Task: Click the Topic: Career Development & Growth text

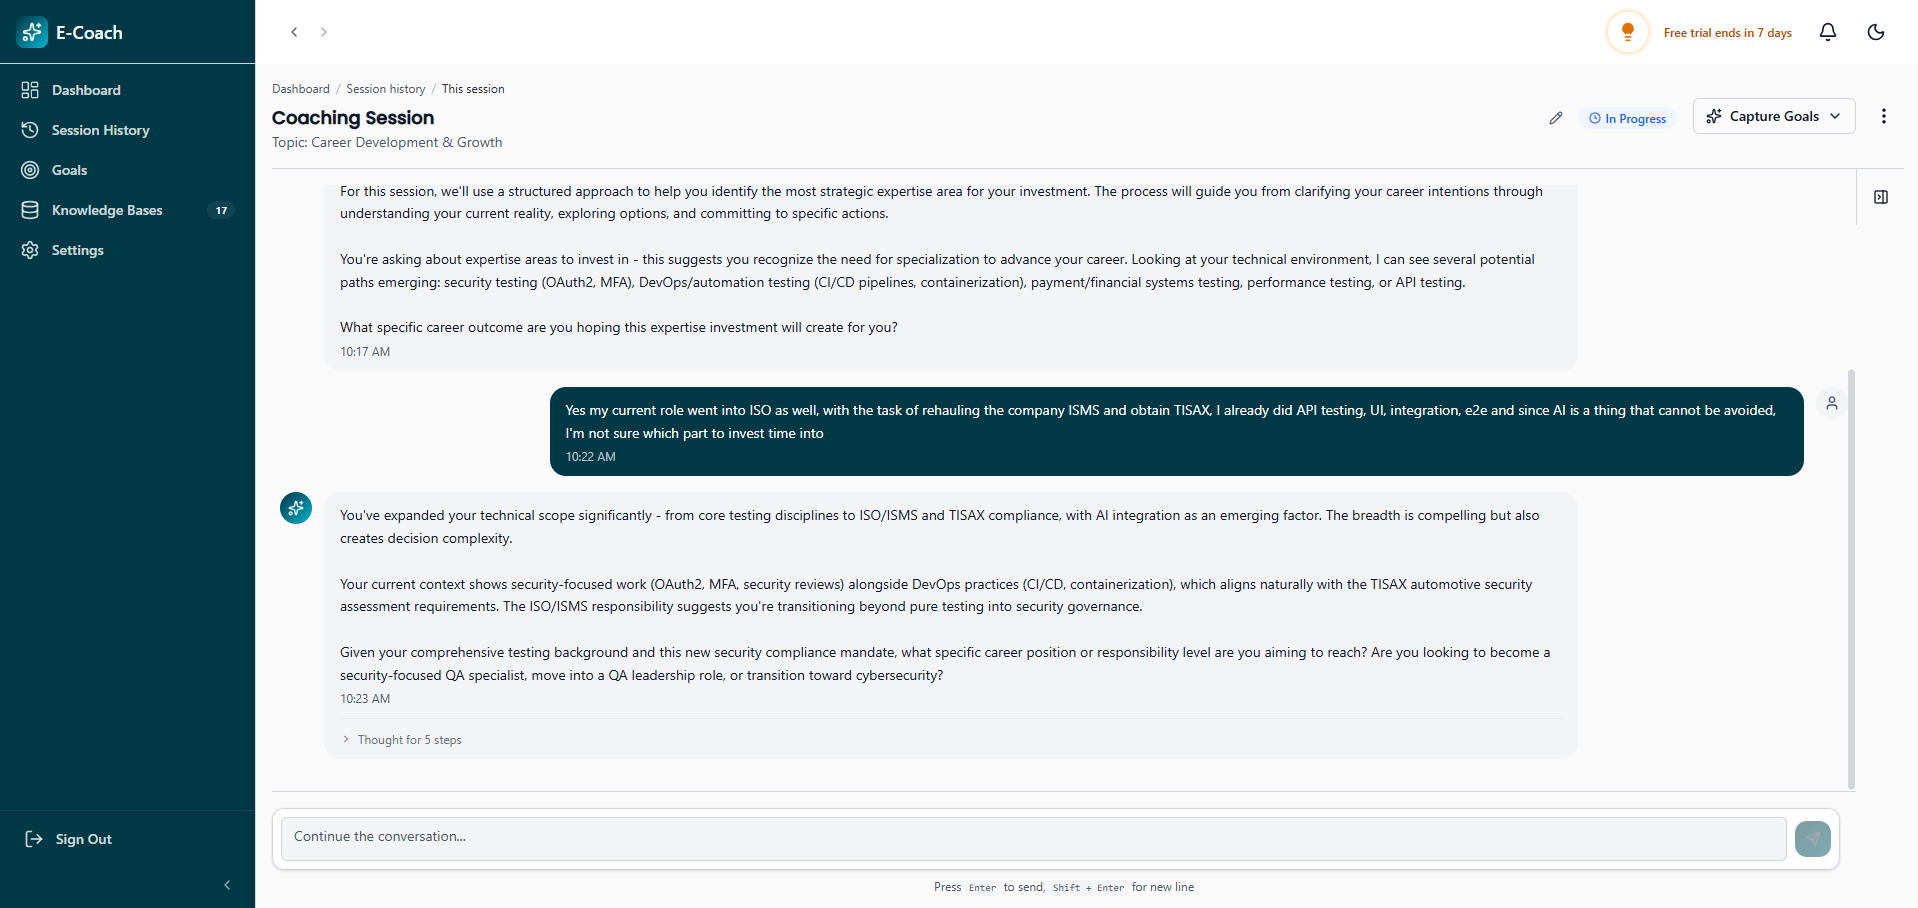Action: point(387,143)
